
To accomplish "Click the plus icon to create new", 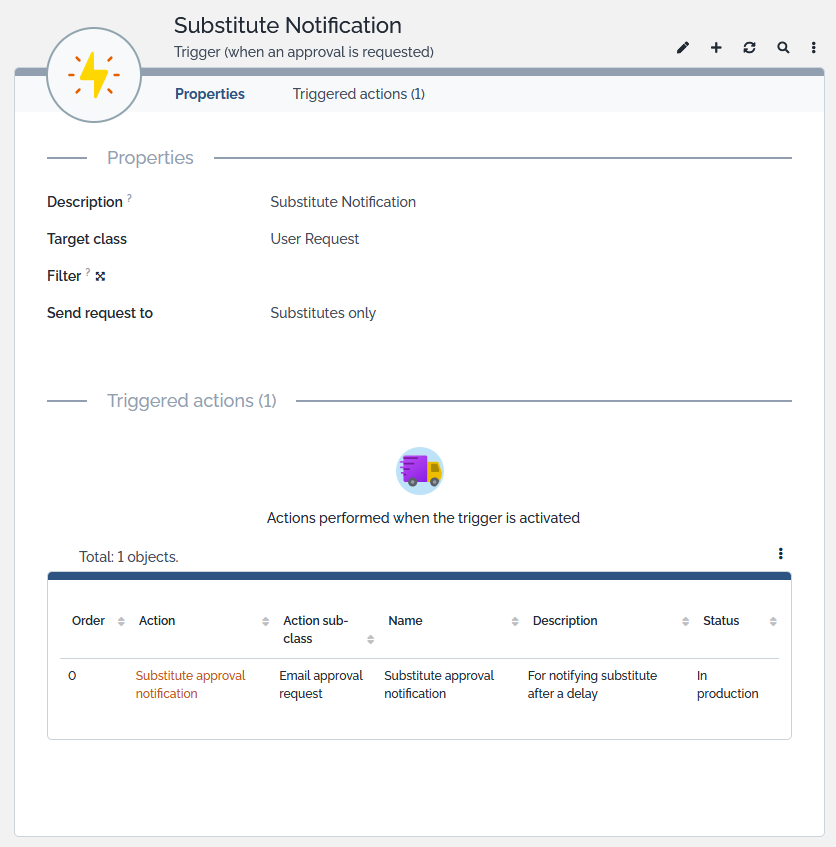I will [716, 48].
